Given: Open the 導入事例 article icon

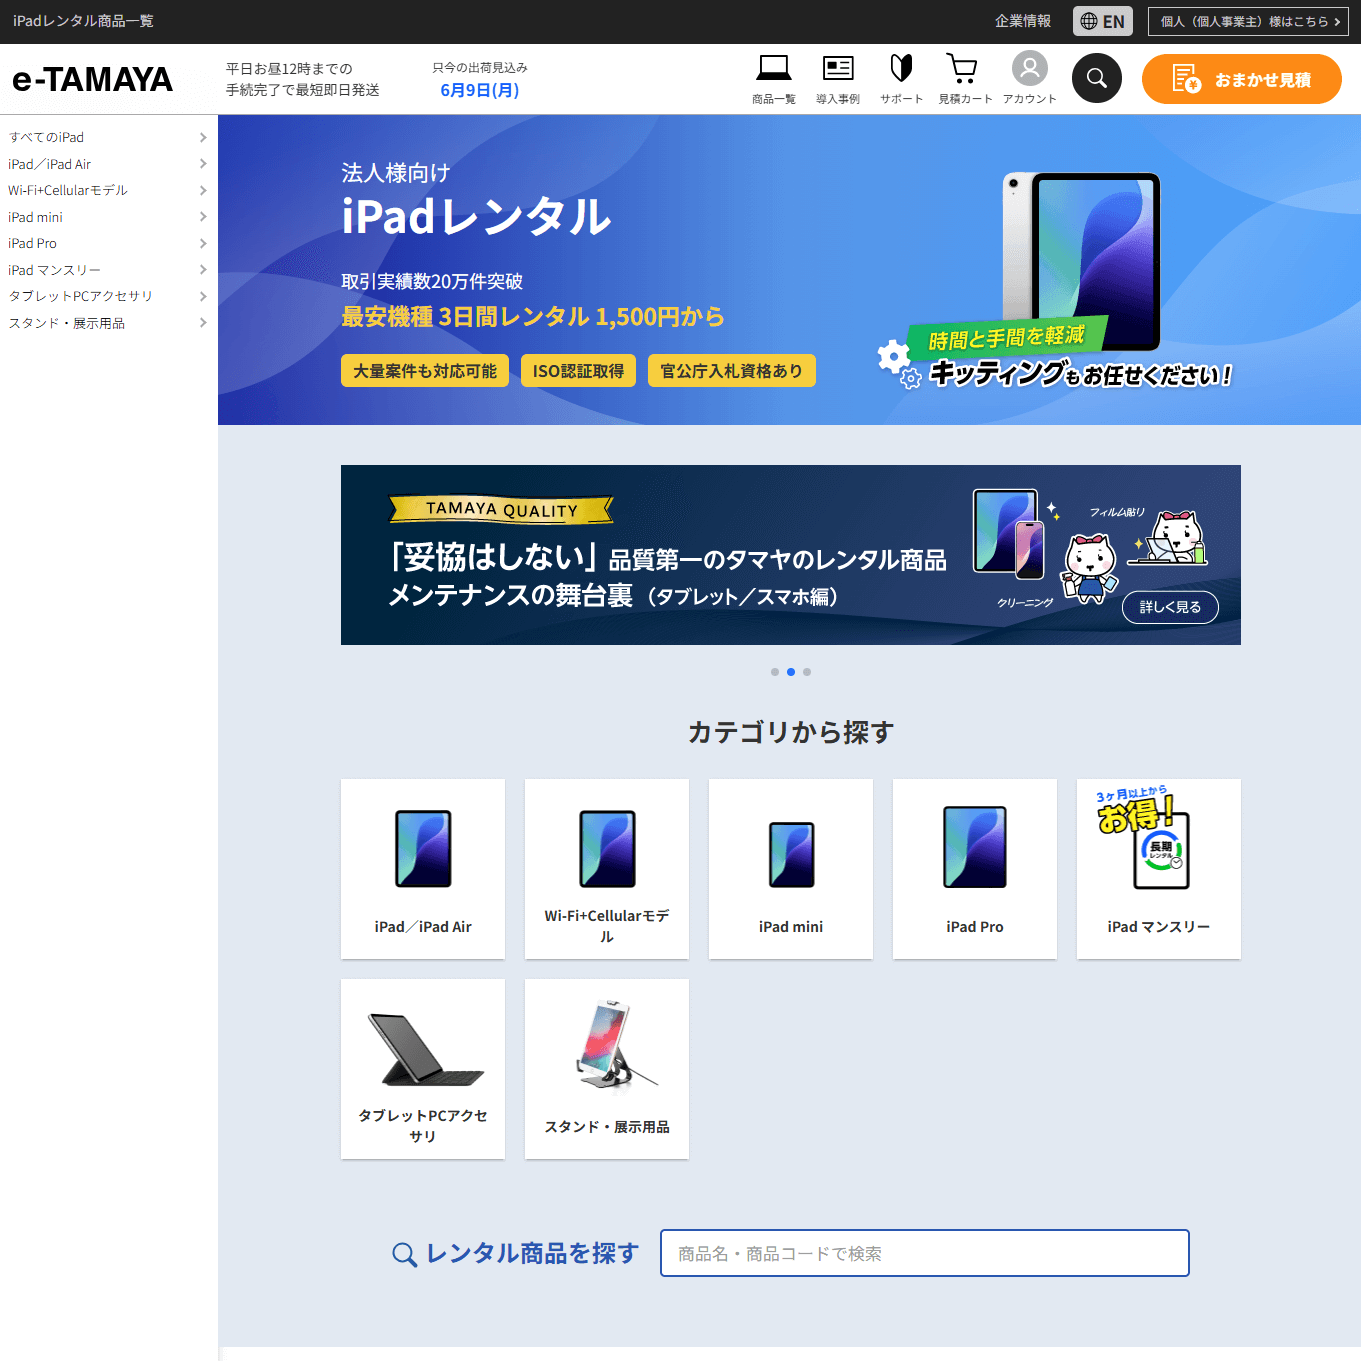Looking at the screenshot, I should pyautogui.click(x=837, y=79).
